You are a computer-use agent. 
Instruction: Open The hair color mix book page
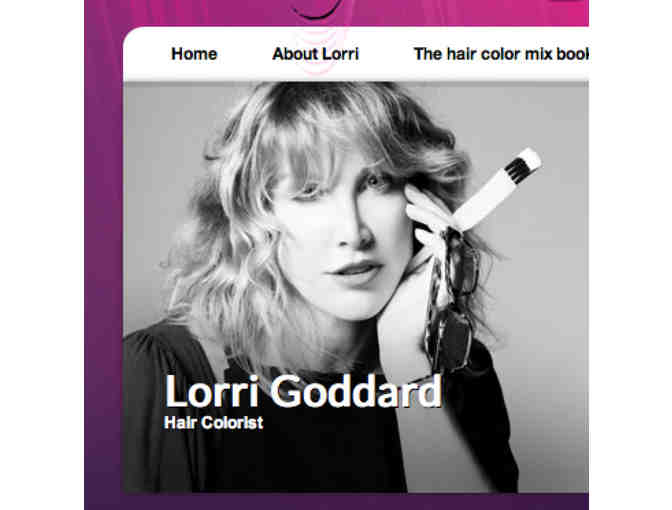click(501, 54)
